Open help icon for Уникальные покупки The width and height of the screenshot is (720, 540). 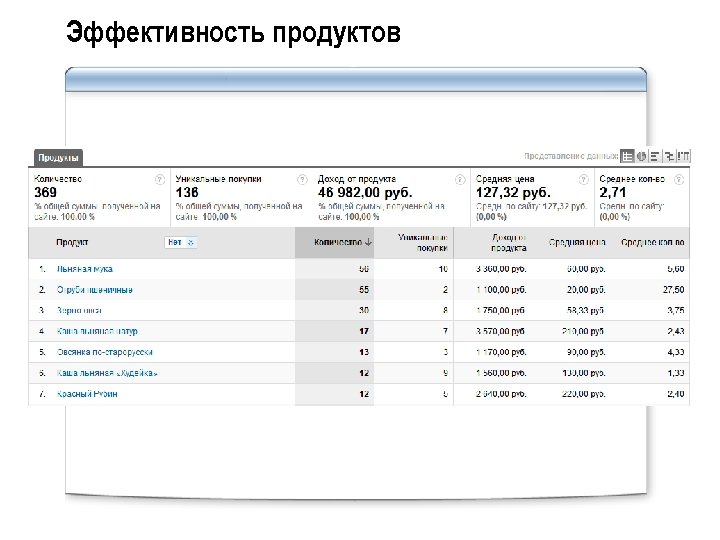click(302, 180)
